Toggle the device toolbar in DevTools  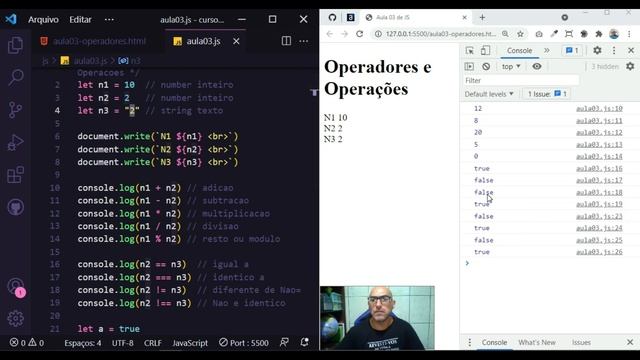tap(485, 51)
